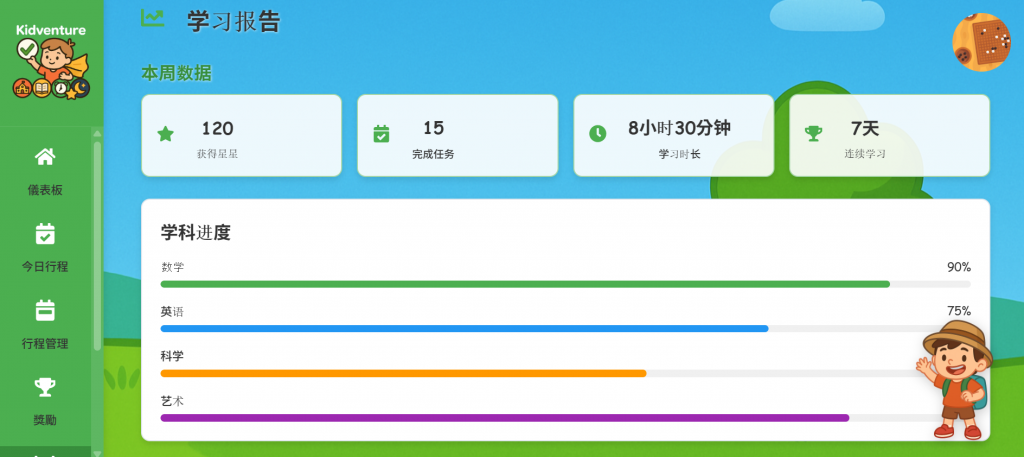Click the 完成任务 label
This screenshot has height=457, width=1024.
pos(433,155)
